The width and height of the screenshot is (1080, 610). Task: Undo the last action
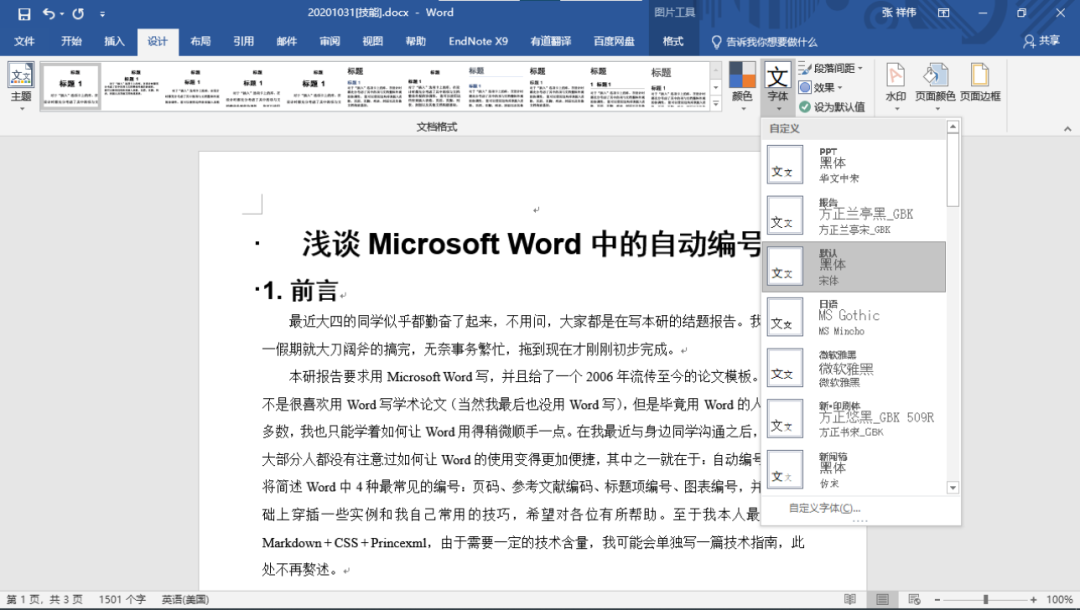[48, 13]
